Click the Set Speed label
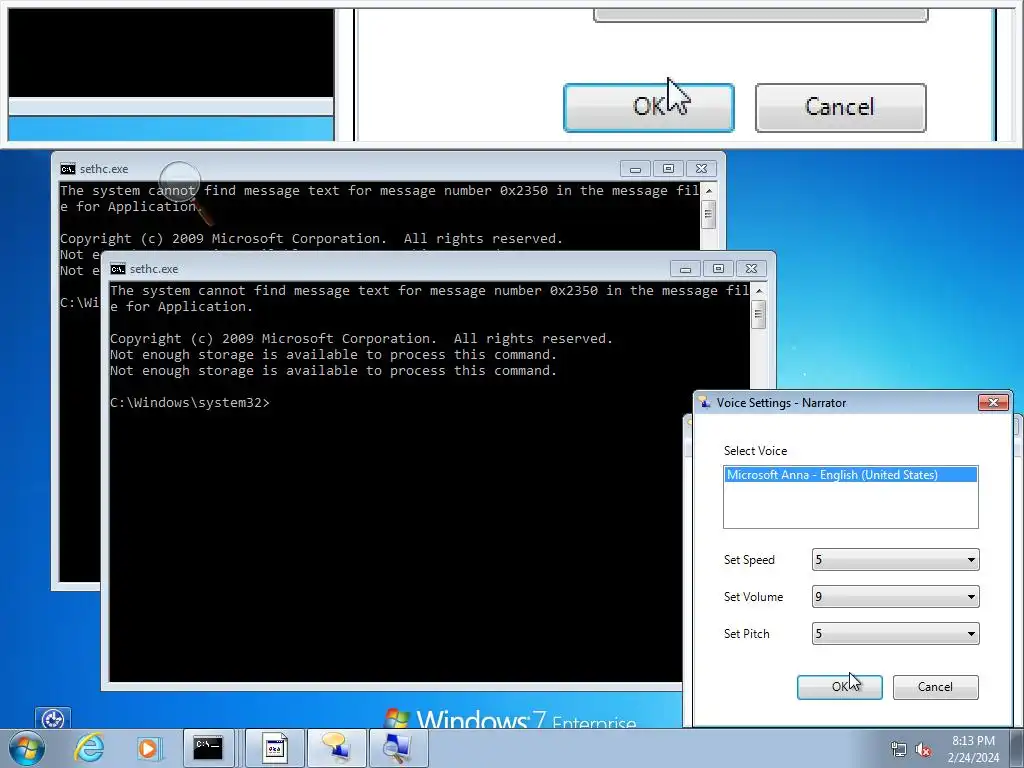Screen dimensions: 1024x768 (749, 560)
